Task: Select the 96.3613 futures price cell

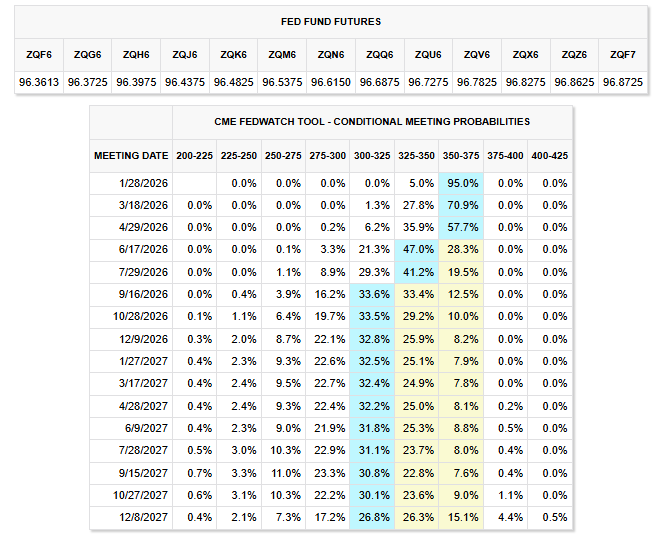Action: 39,80
